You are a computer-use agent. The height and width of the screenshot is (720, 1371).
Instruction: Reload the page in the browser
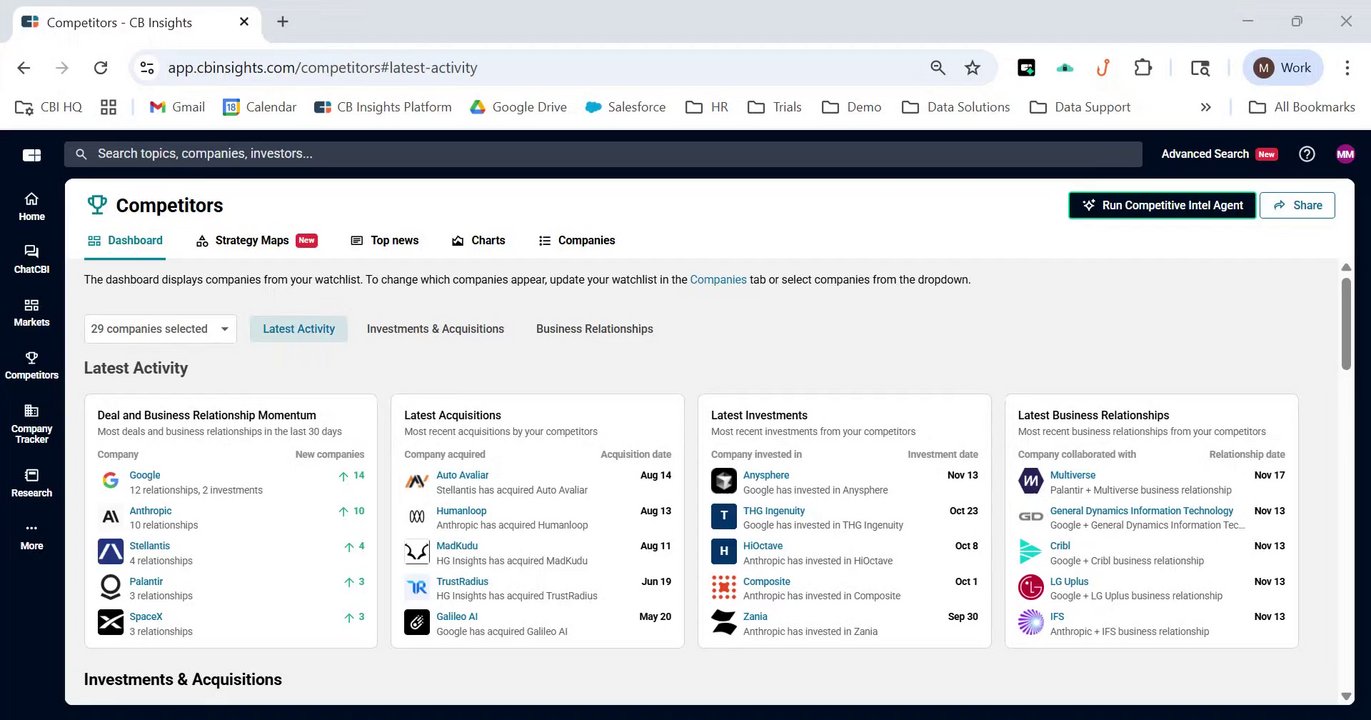[x=100, y=68]
